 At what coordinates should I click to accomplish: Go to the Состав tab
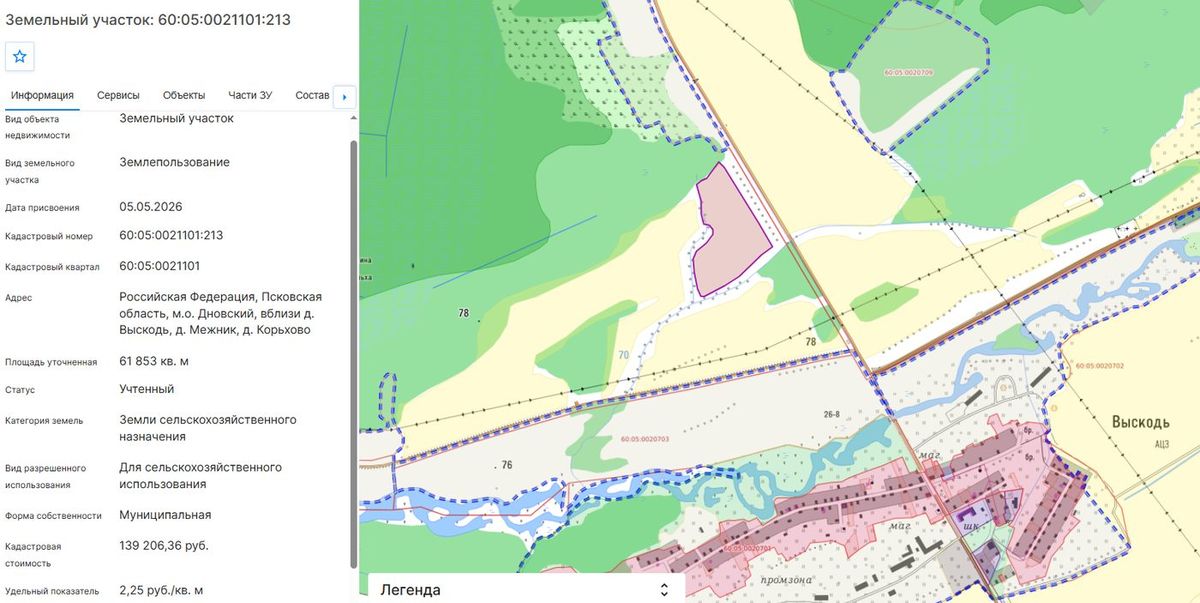[312, 95]
